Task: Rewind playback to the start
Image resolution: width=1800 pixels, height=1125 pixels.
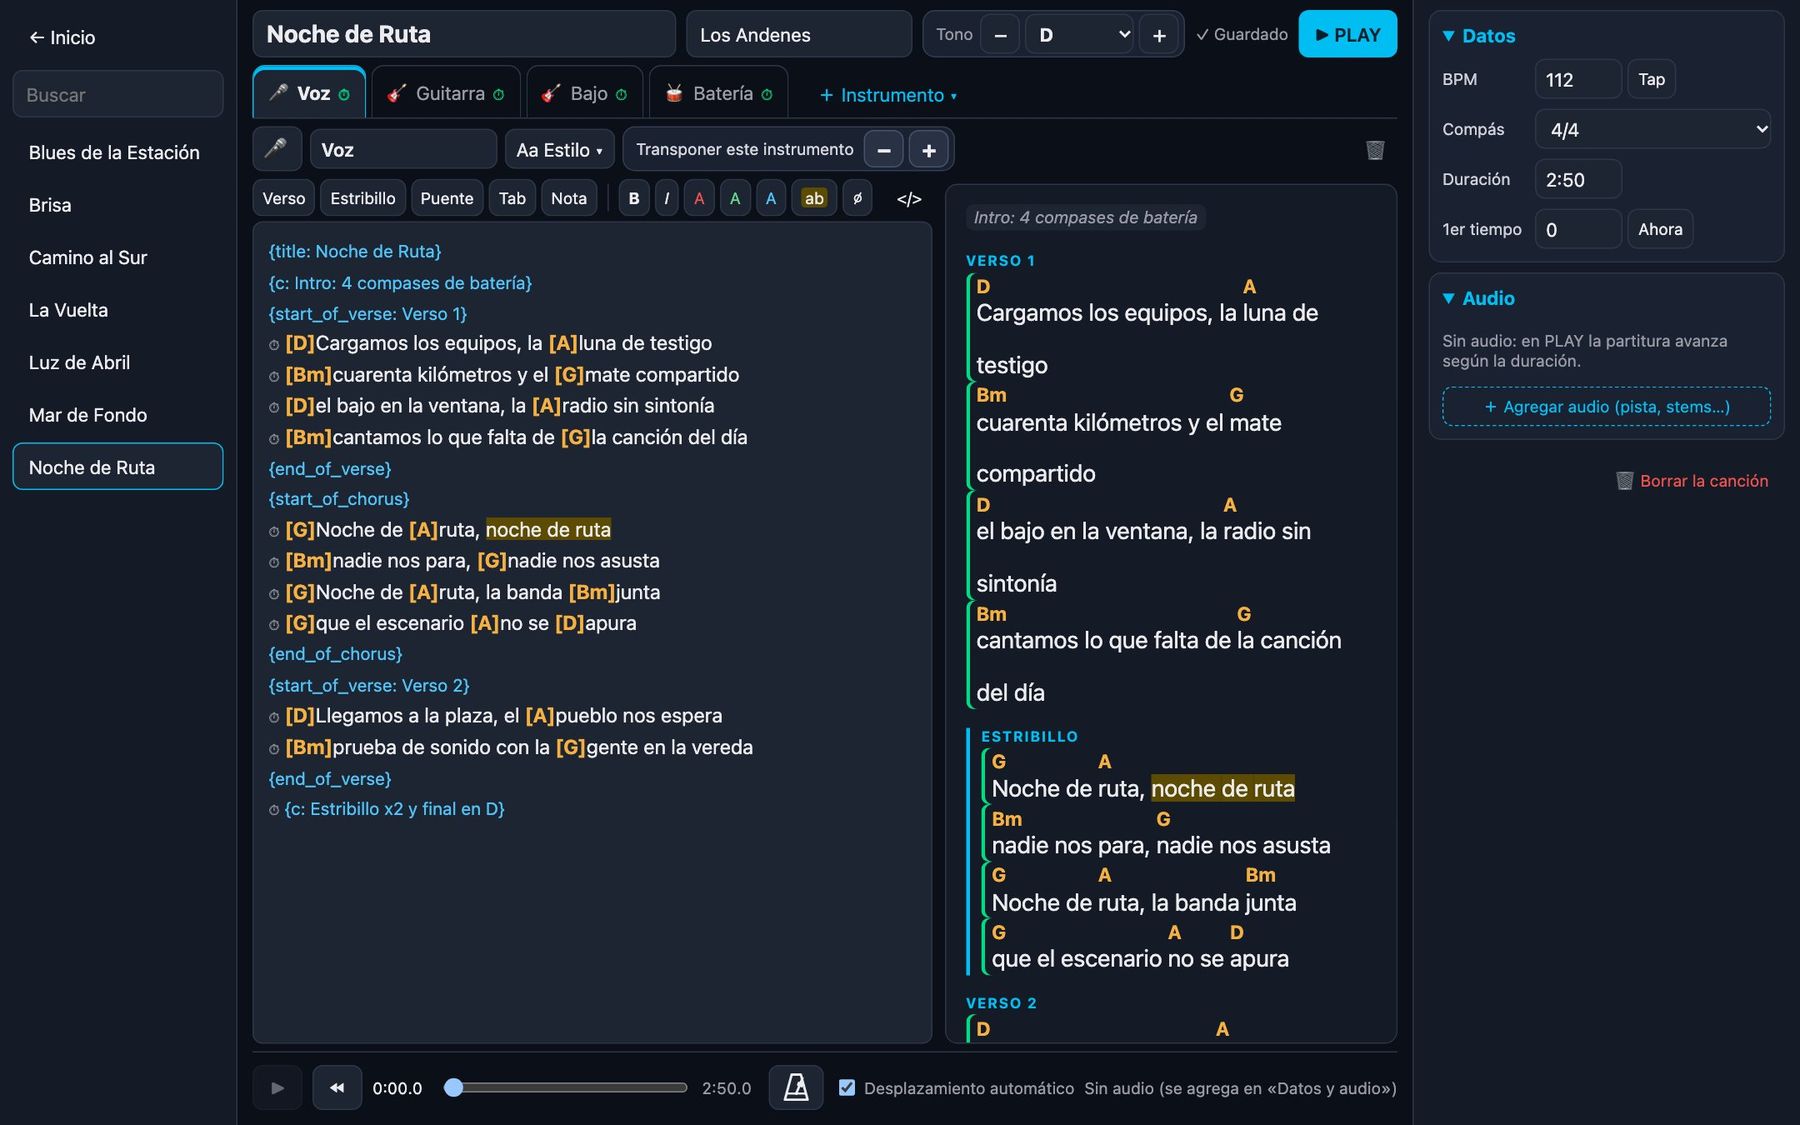Action: pos(337,1087)
